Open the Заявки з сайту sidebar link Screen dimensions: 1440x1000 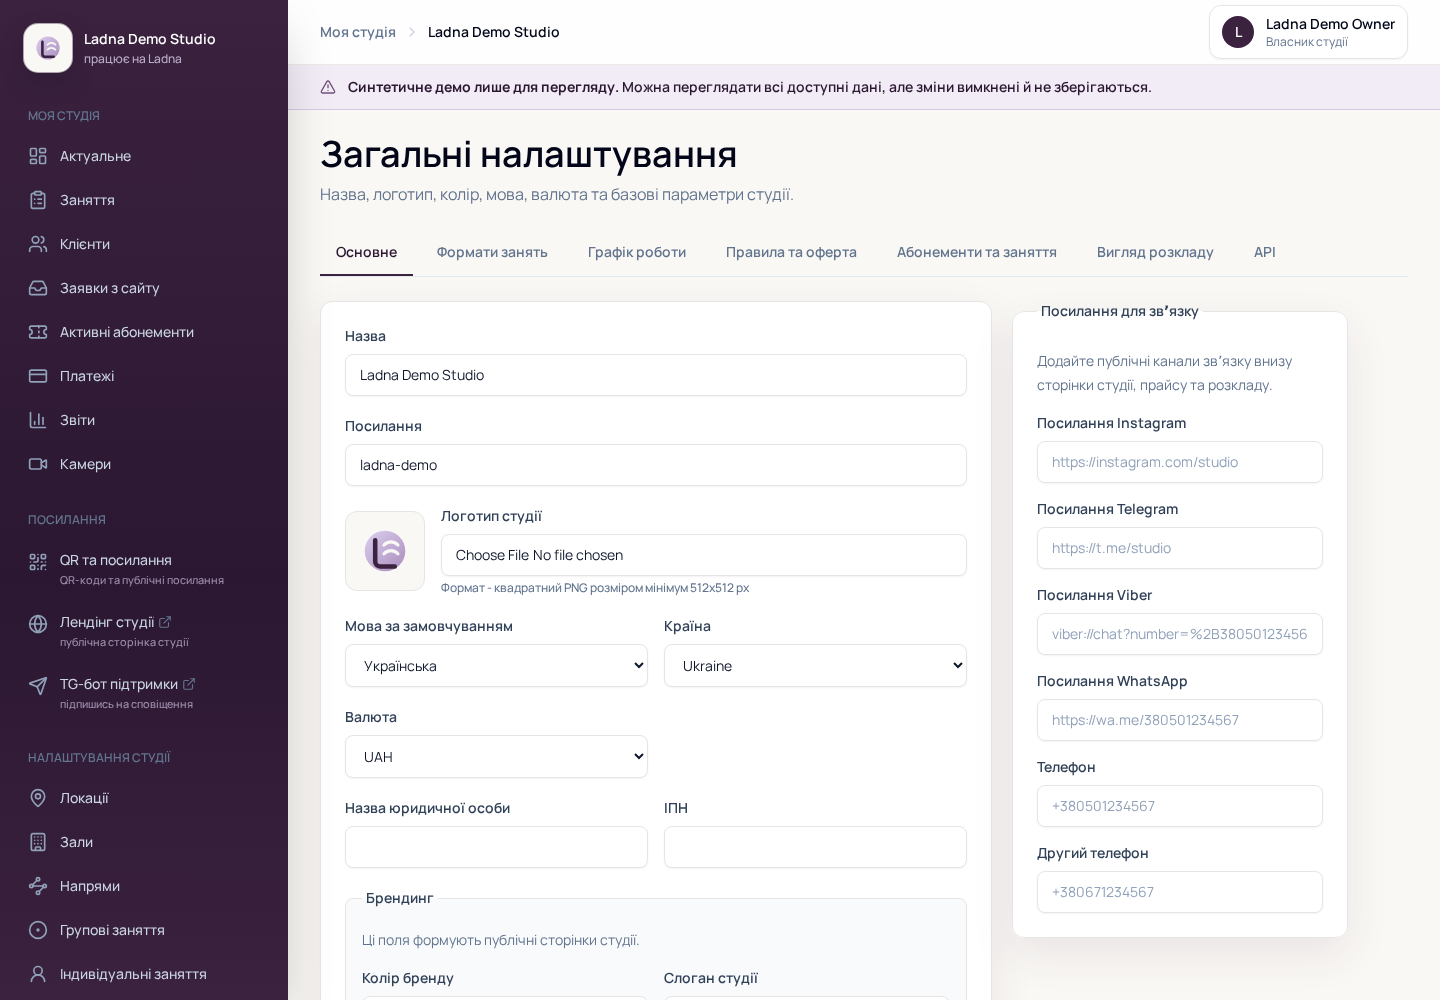pyautogui.click(x=144, y=288)
